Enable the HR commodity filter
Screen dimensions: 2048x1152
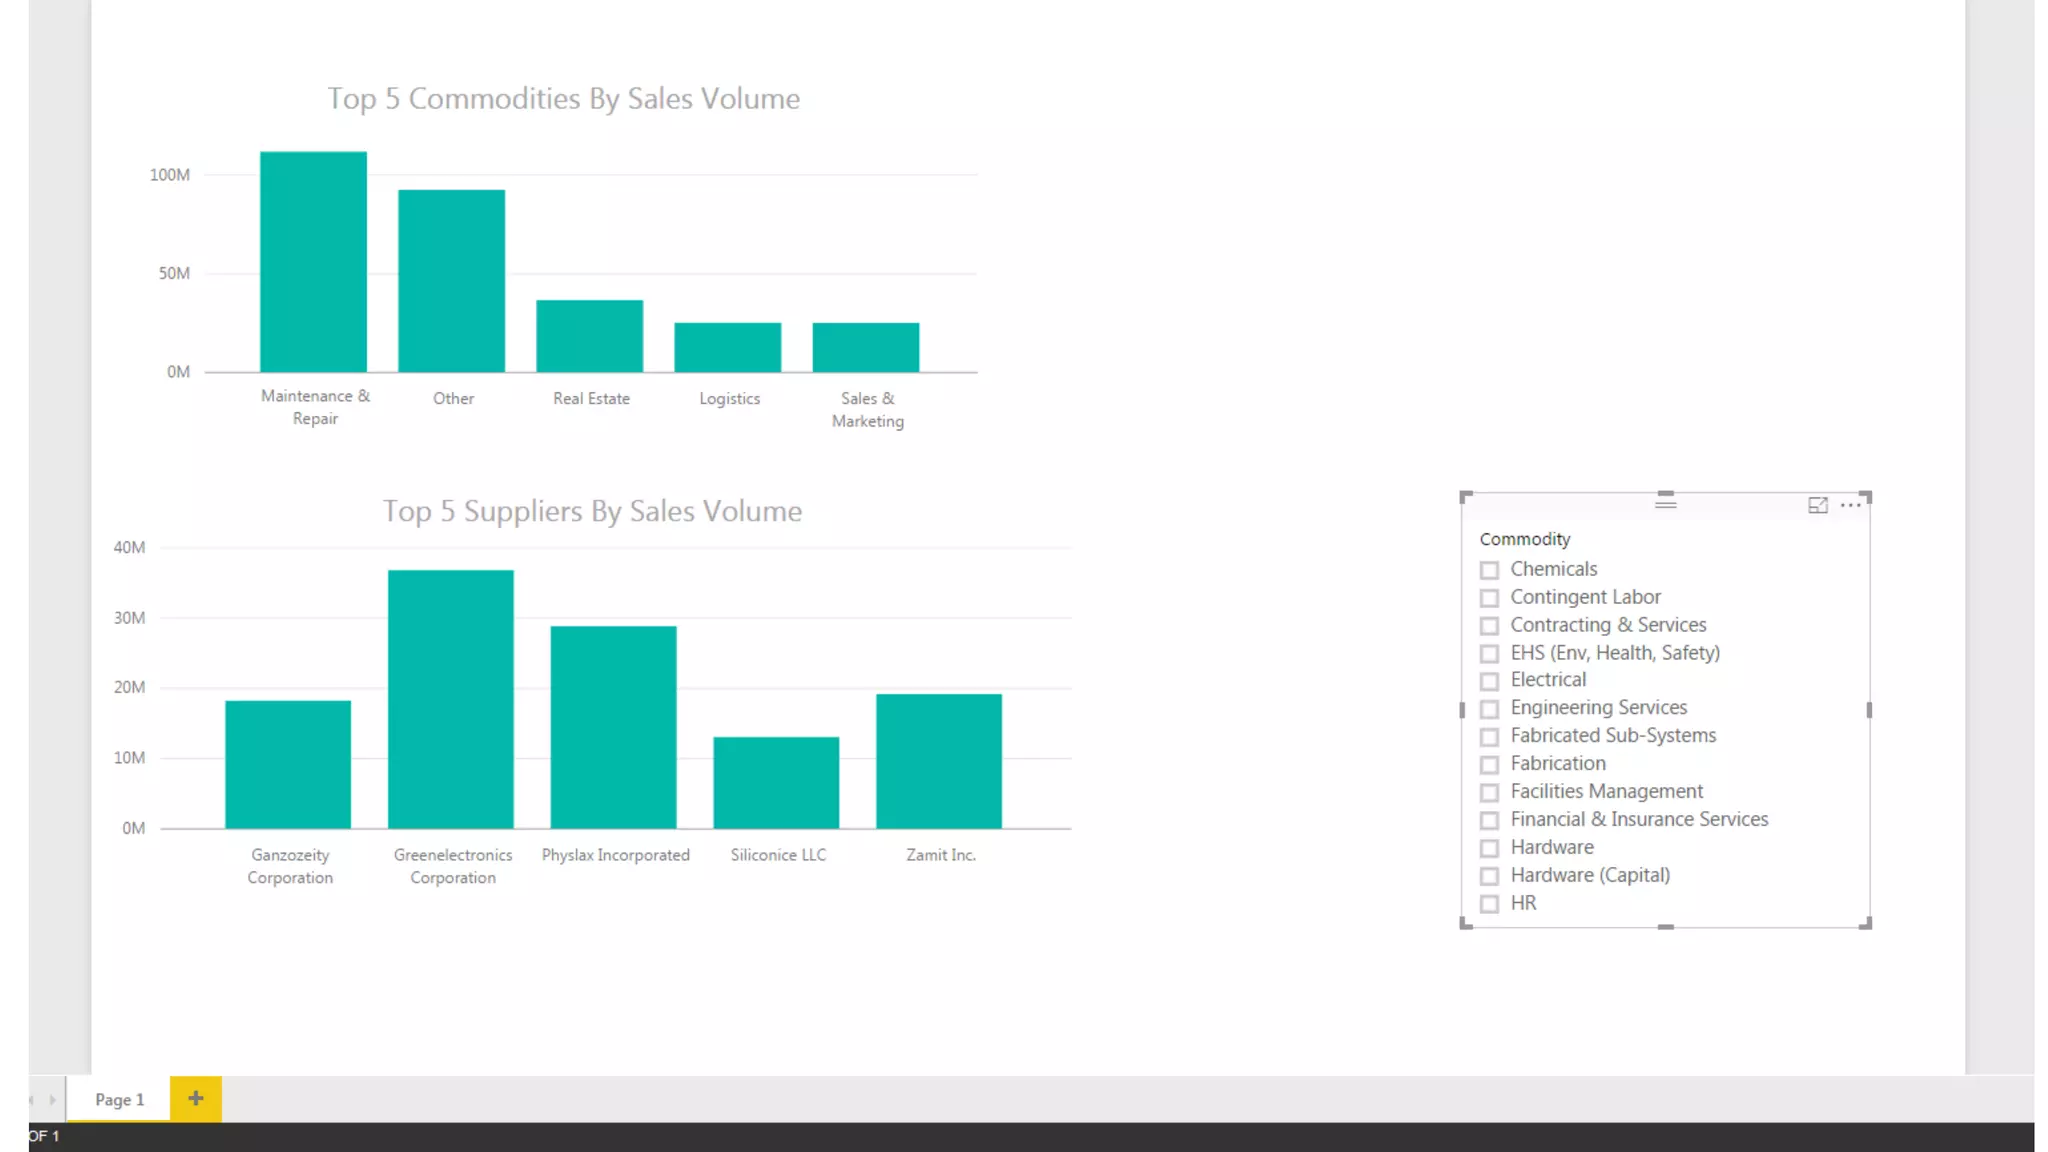[x=1489, y=904]
